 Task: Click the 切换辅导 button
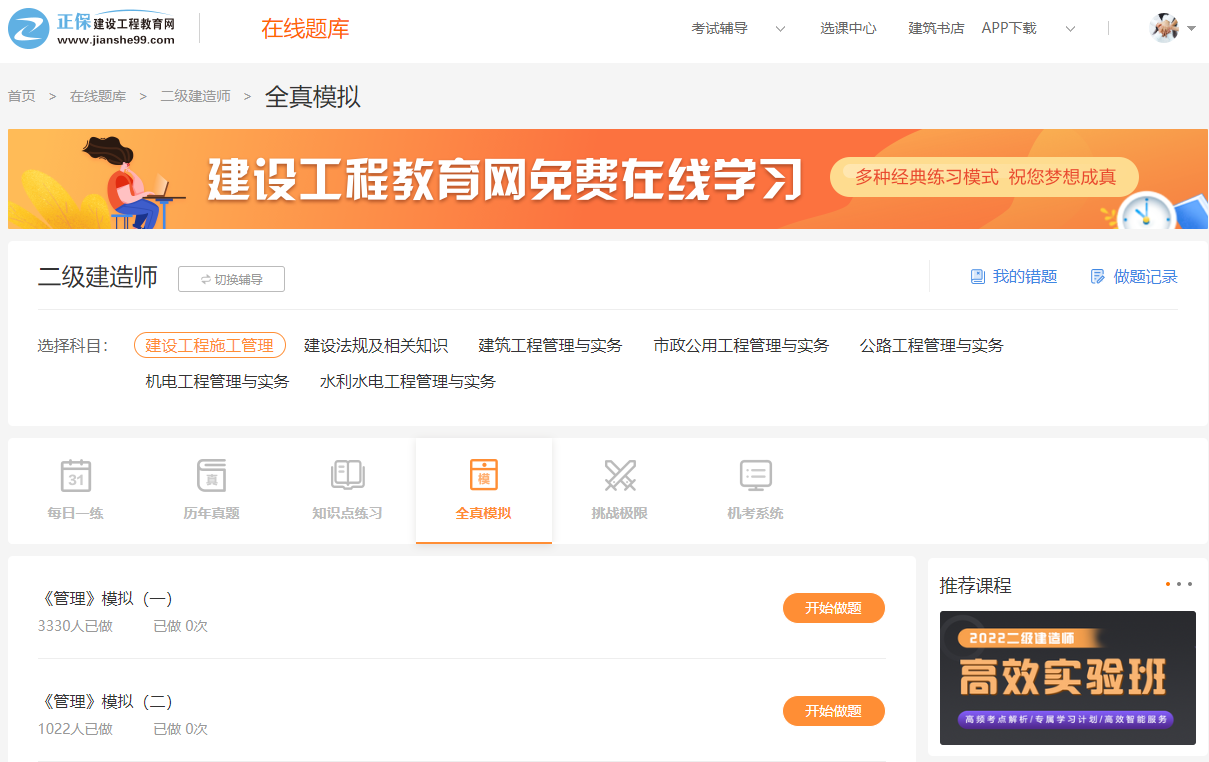pyautogui.click(x=231, y=279)
